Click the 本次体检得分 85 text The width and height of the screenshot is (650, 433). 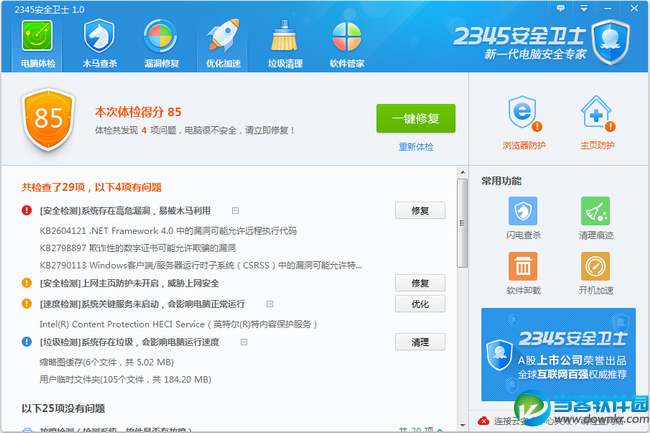coord(138,112)
